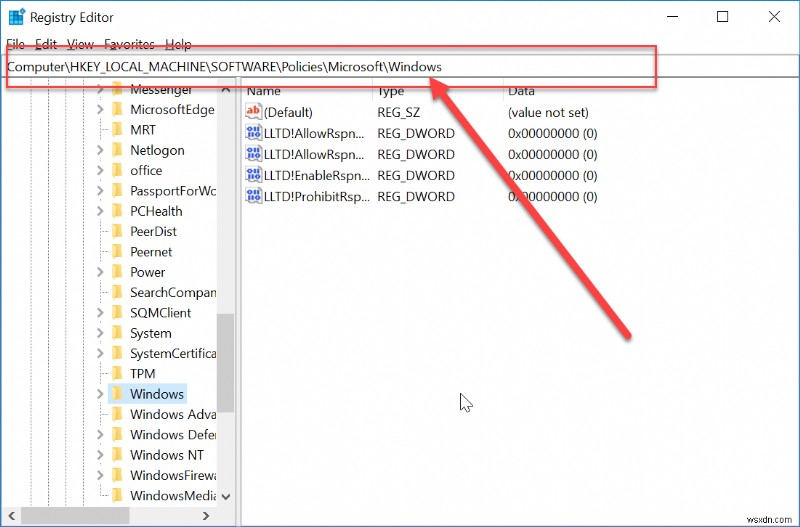
Task: Select the (Default) value name
Action: (288, 112)
